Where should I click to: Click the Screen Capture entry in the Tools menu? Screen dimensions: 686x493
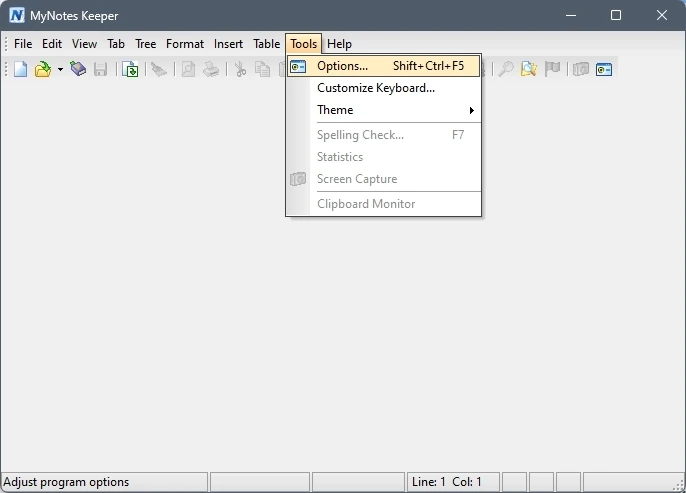coord(384,179)
